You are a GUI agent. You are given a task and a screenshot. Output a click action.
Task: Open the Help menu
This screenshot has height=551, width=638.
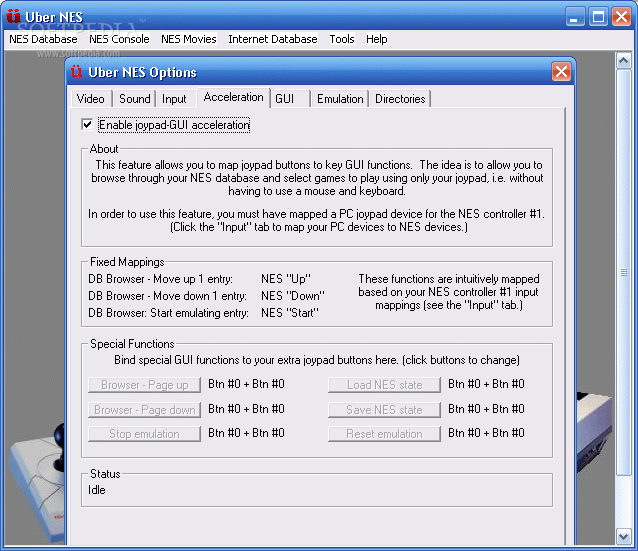[x=376, y=39]
